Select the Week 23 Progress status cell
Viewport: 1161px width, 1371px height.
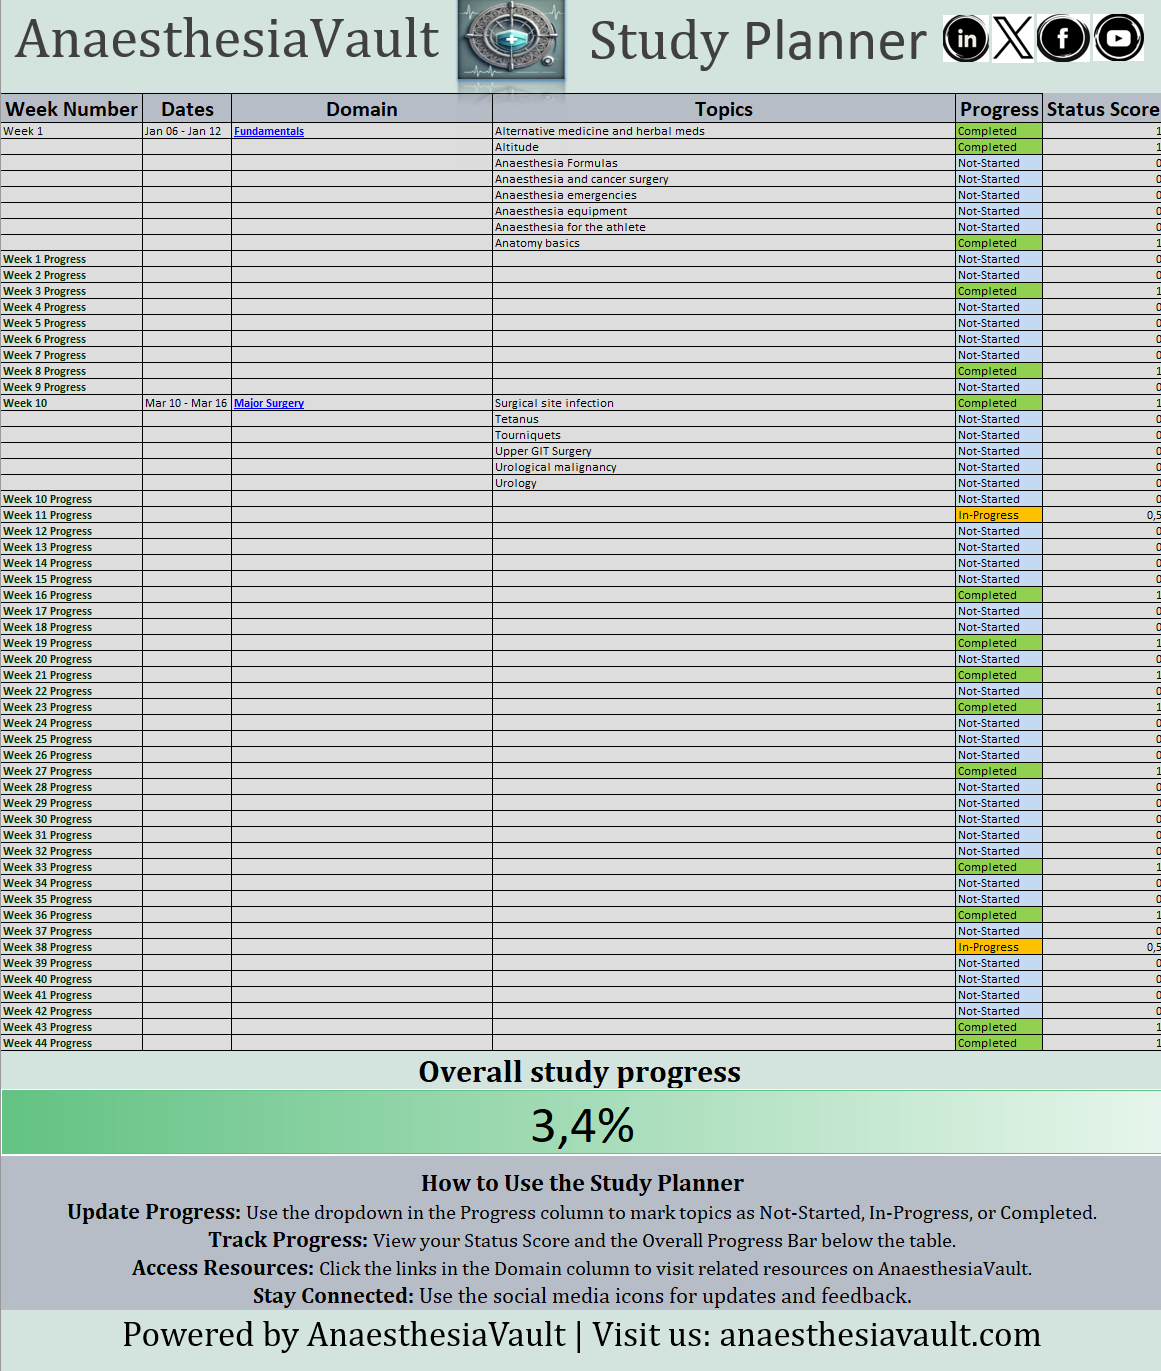pyautogui.click(x=999, y=707)
